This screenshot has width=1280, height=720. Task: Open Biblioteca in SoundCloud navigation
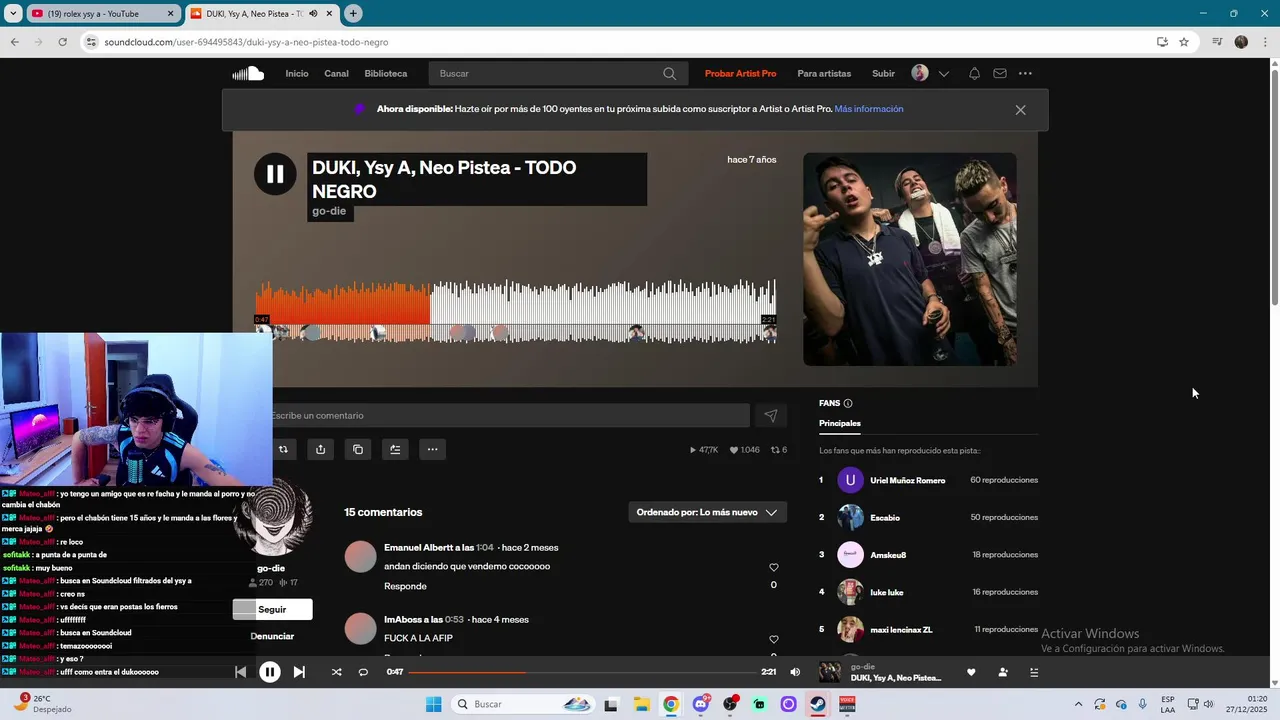[x=386, y=73]
